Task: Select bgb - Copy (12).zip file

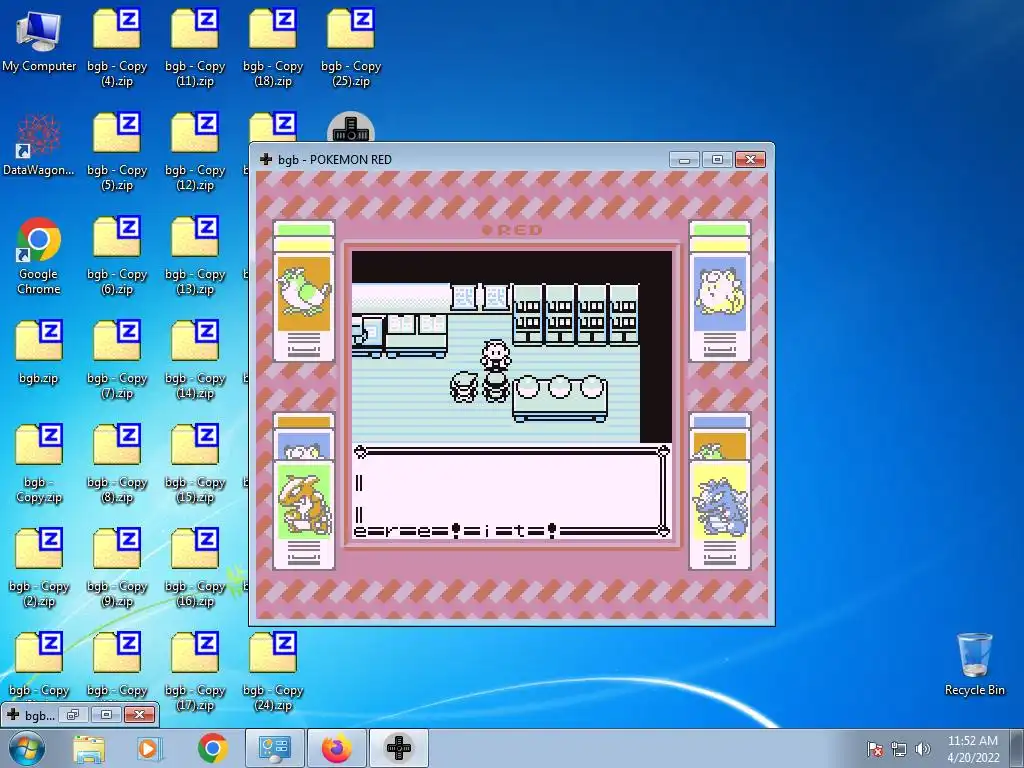Action: pyautogui.click(x=195, y=152)
